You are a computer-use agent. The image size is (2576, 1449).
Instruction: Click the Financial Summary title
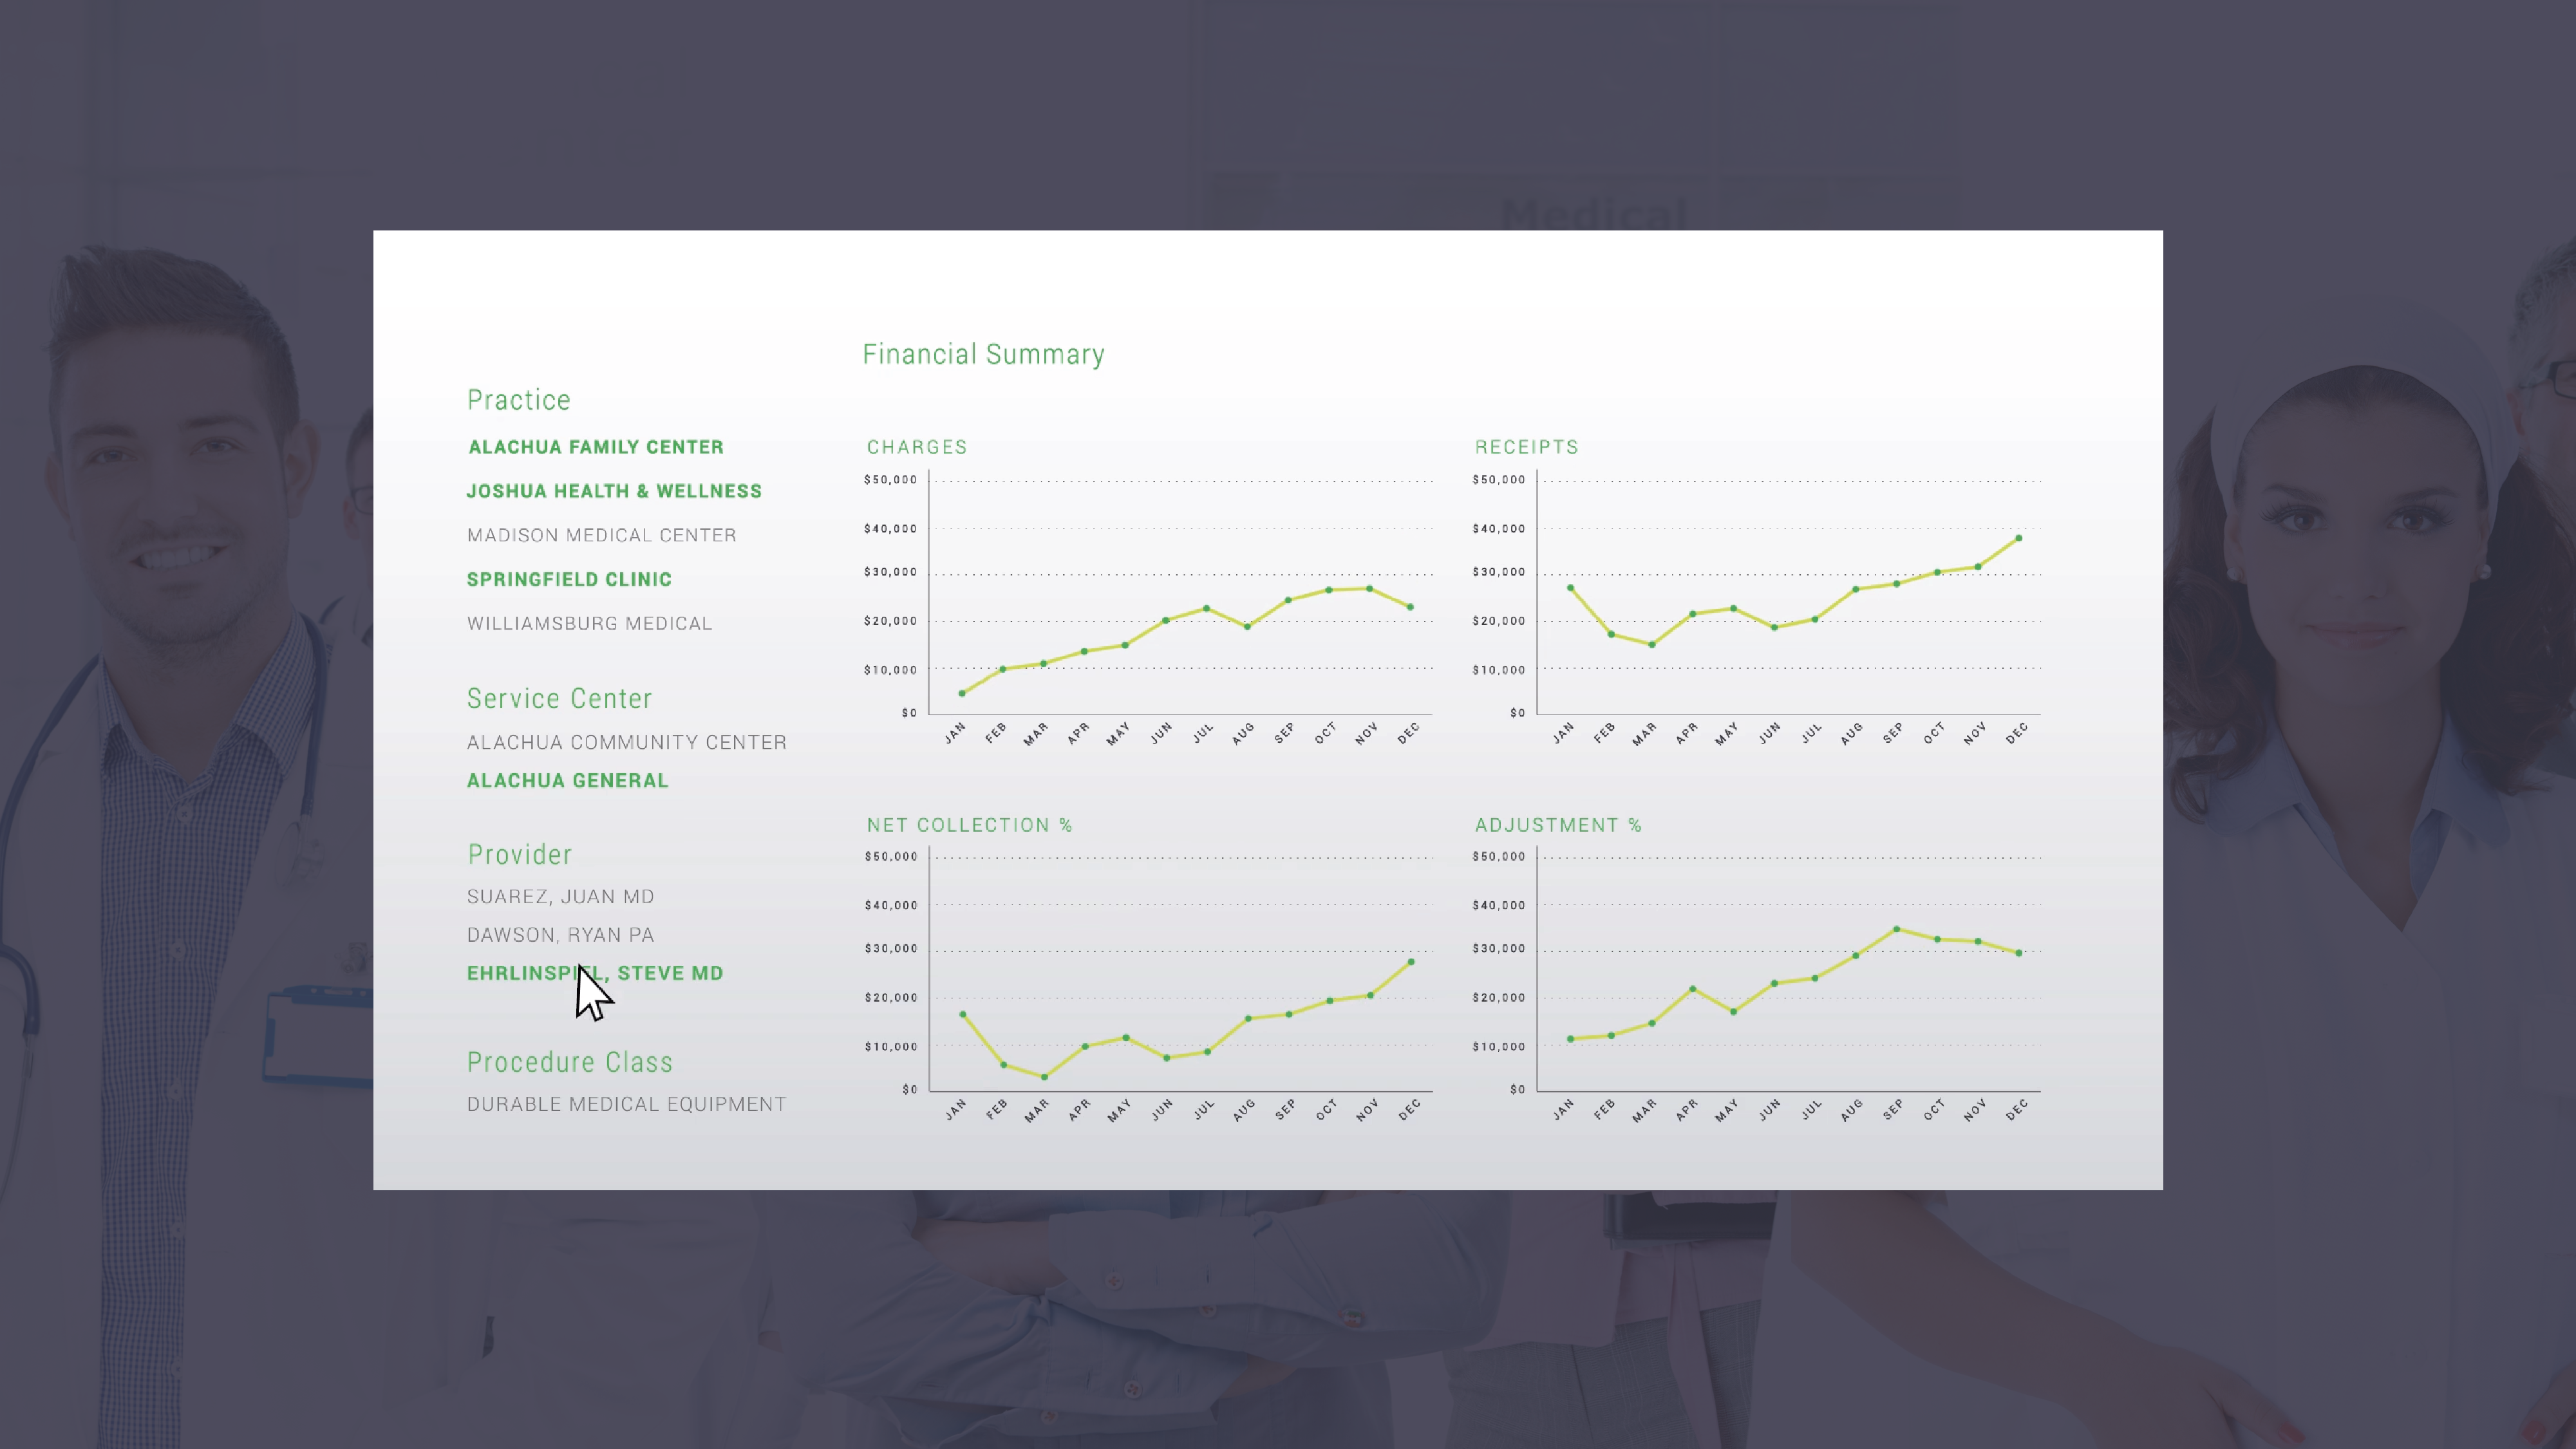pyautogui.click(x=983, y=354)
